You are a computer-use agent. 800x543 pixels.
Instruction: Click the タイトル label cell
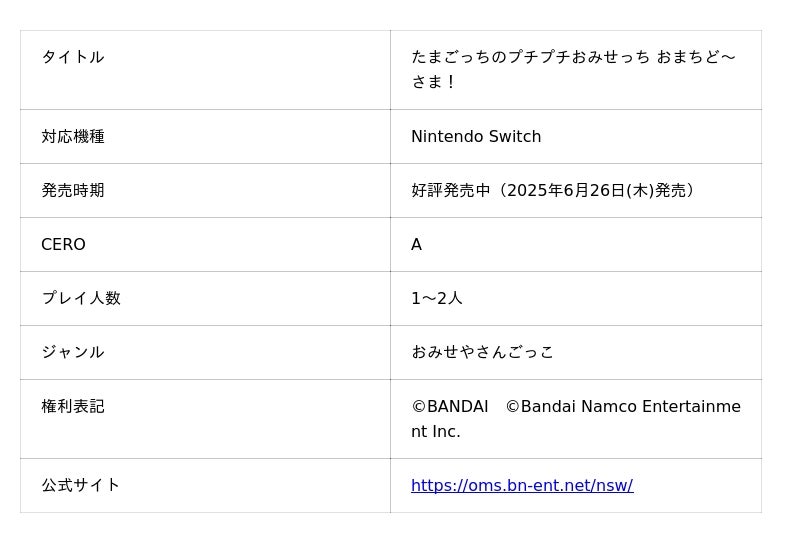[73, 58]
